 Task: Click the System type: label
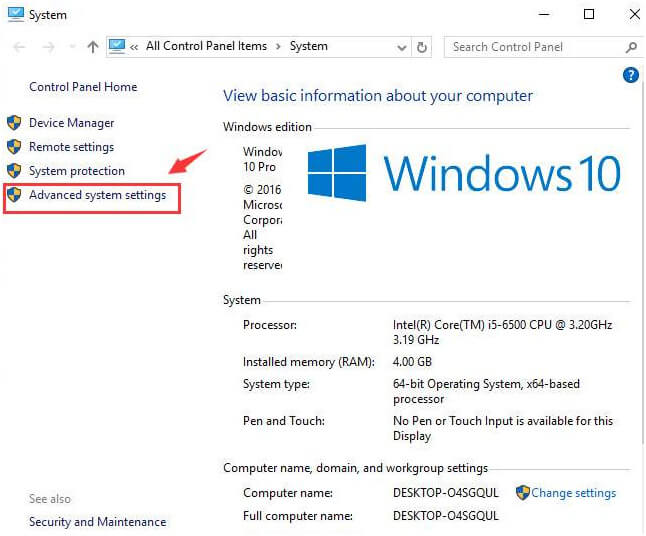tap(276, 384)
